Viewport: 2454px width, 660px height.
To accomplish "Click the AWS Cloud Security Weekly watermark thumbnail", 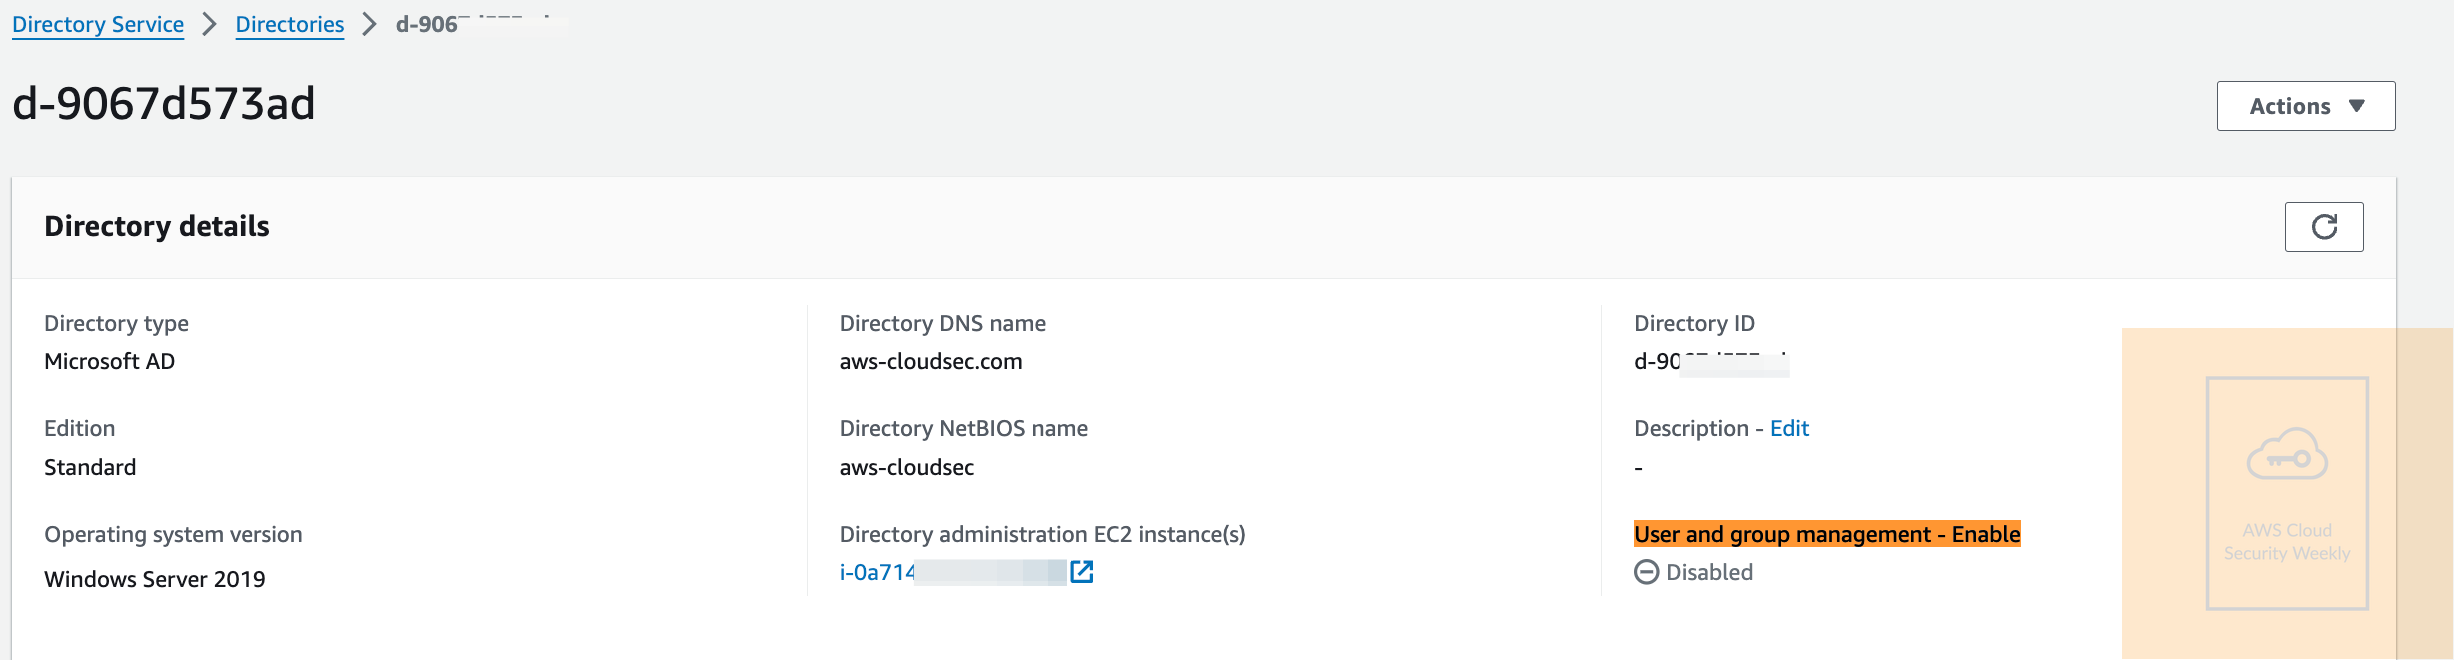I will (2287, 493).
